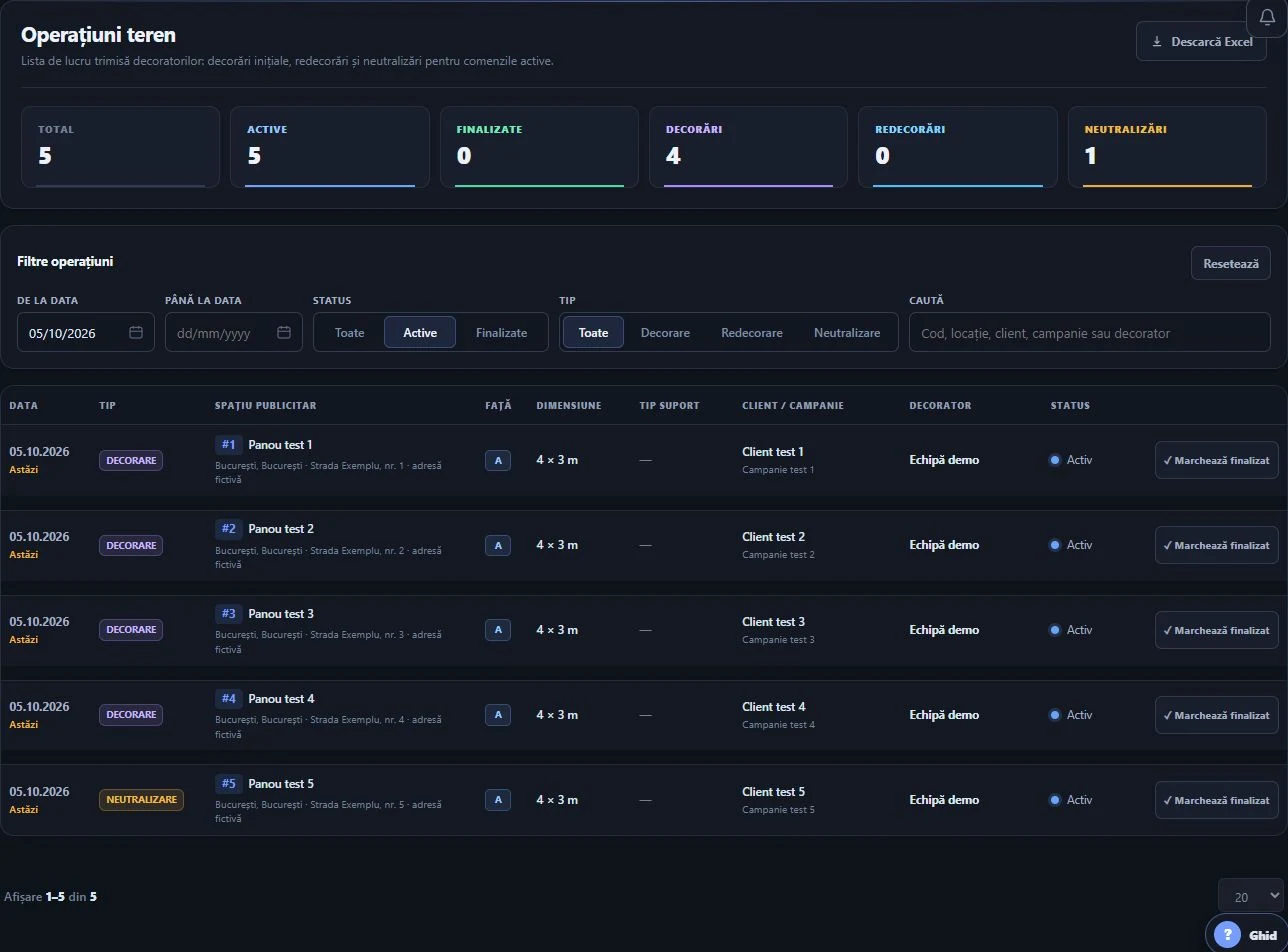Click the Până la data date field
Viewport: 1288px width, 952px height.
[x=234, y=332]
